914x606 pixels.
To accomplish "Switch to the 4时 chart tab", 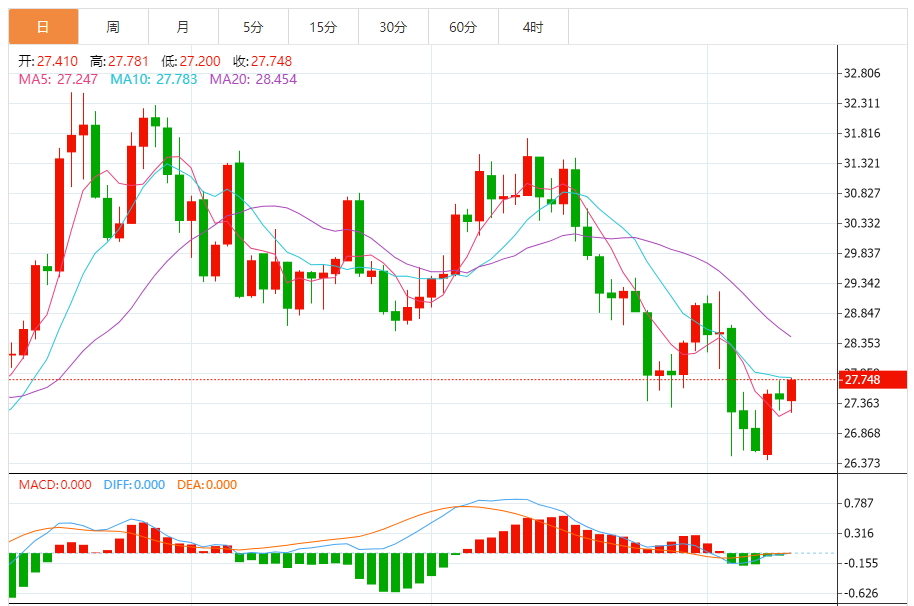I will point(533,27).
